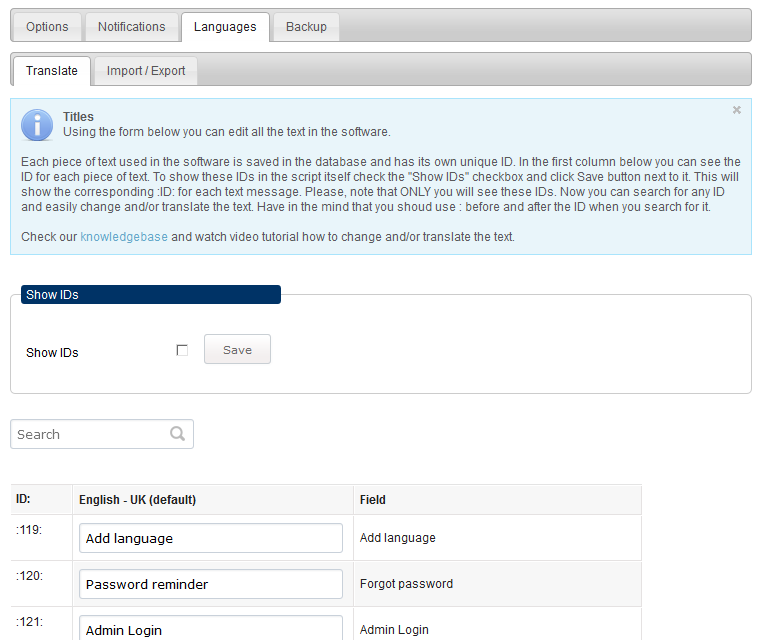Open the Import / Export sub-tab
Viewport: 760px width, 640px height.
145,71
